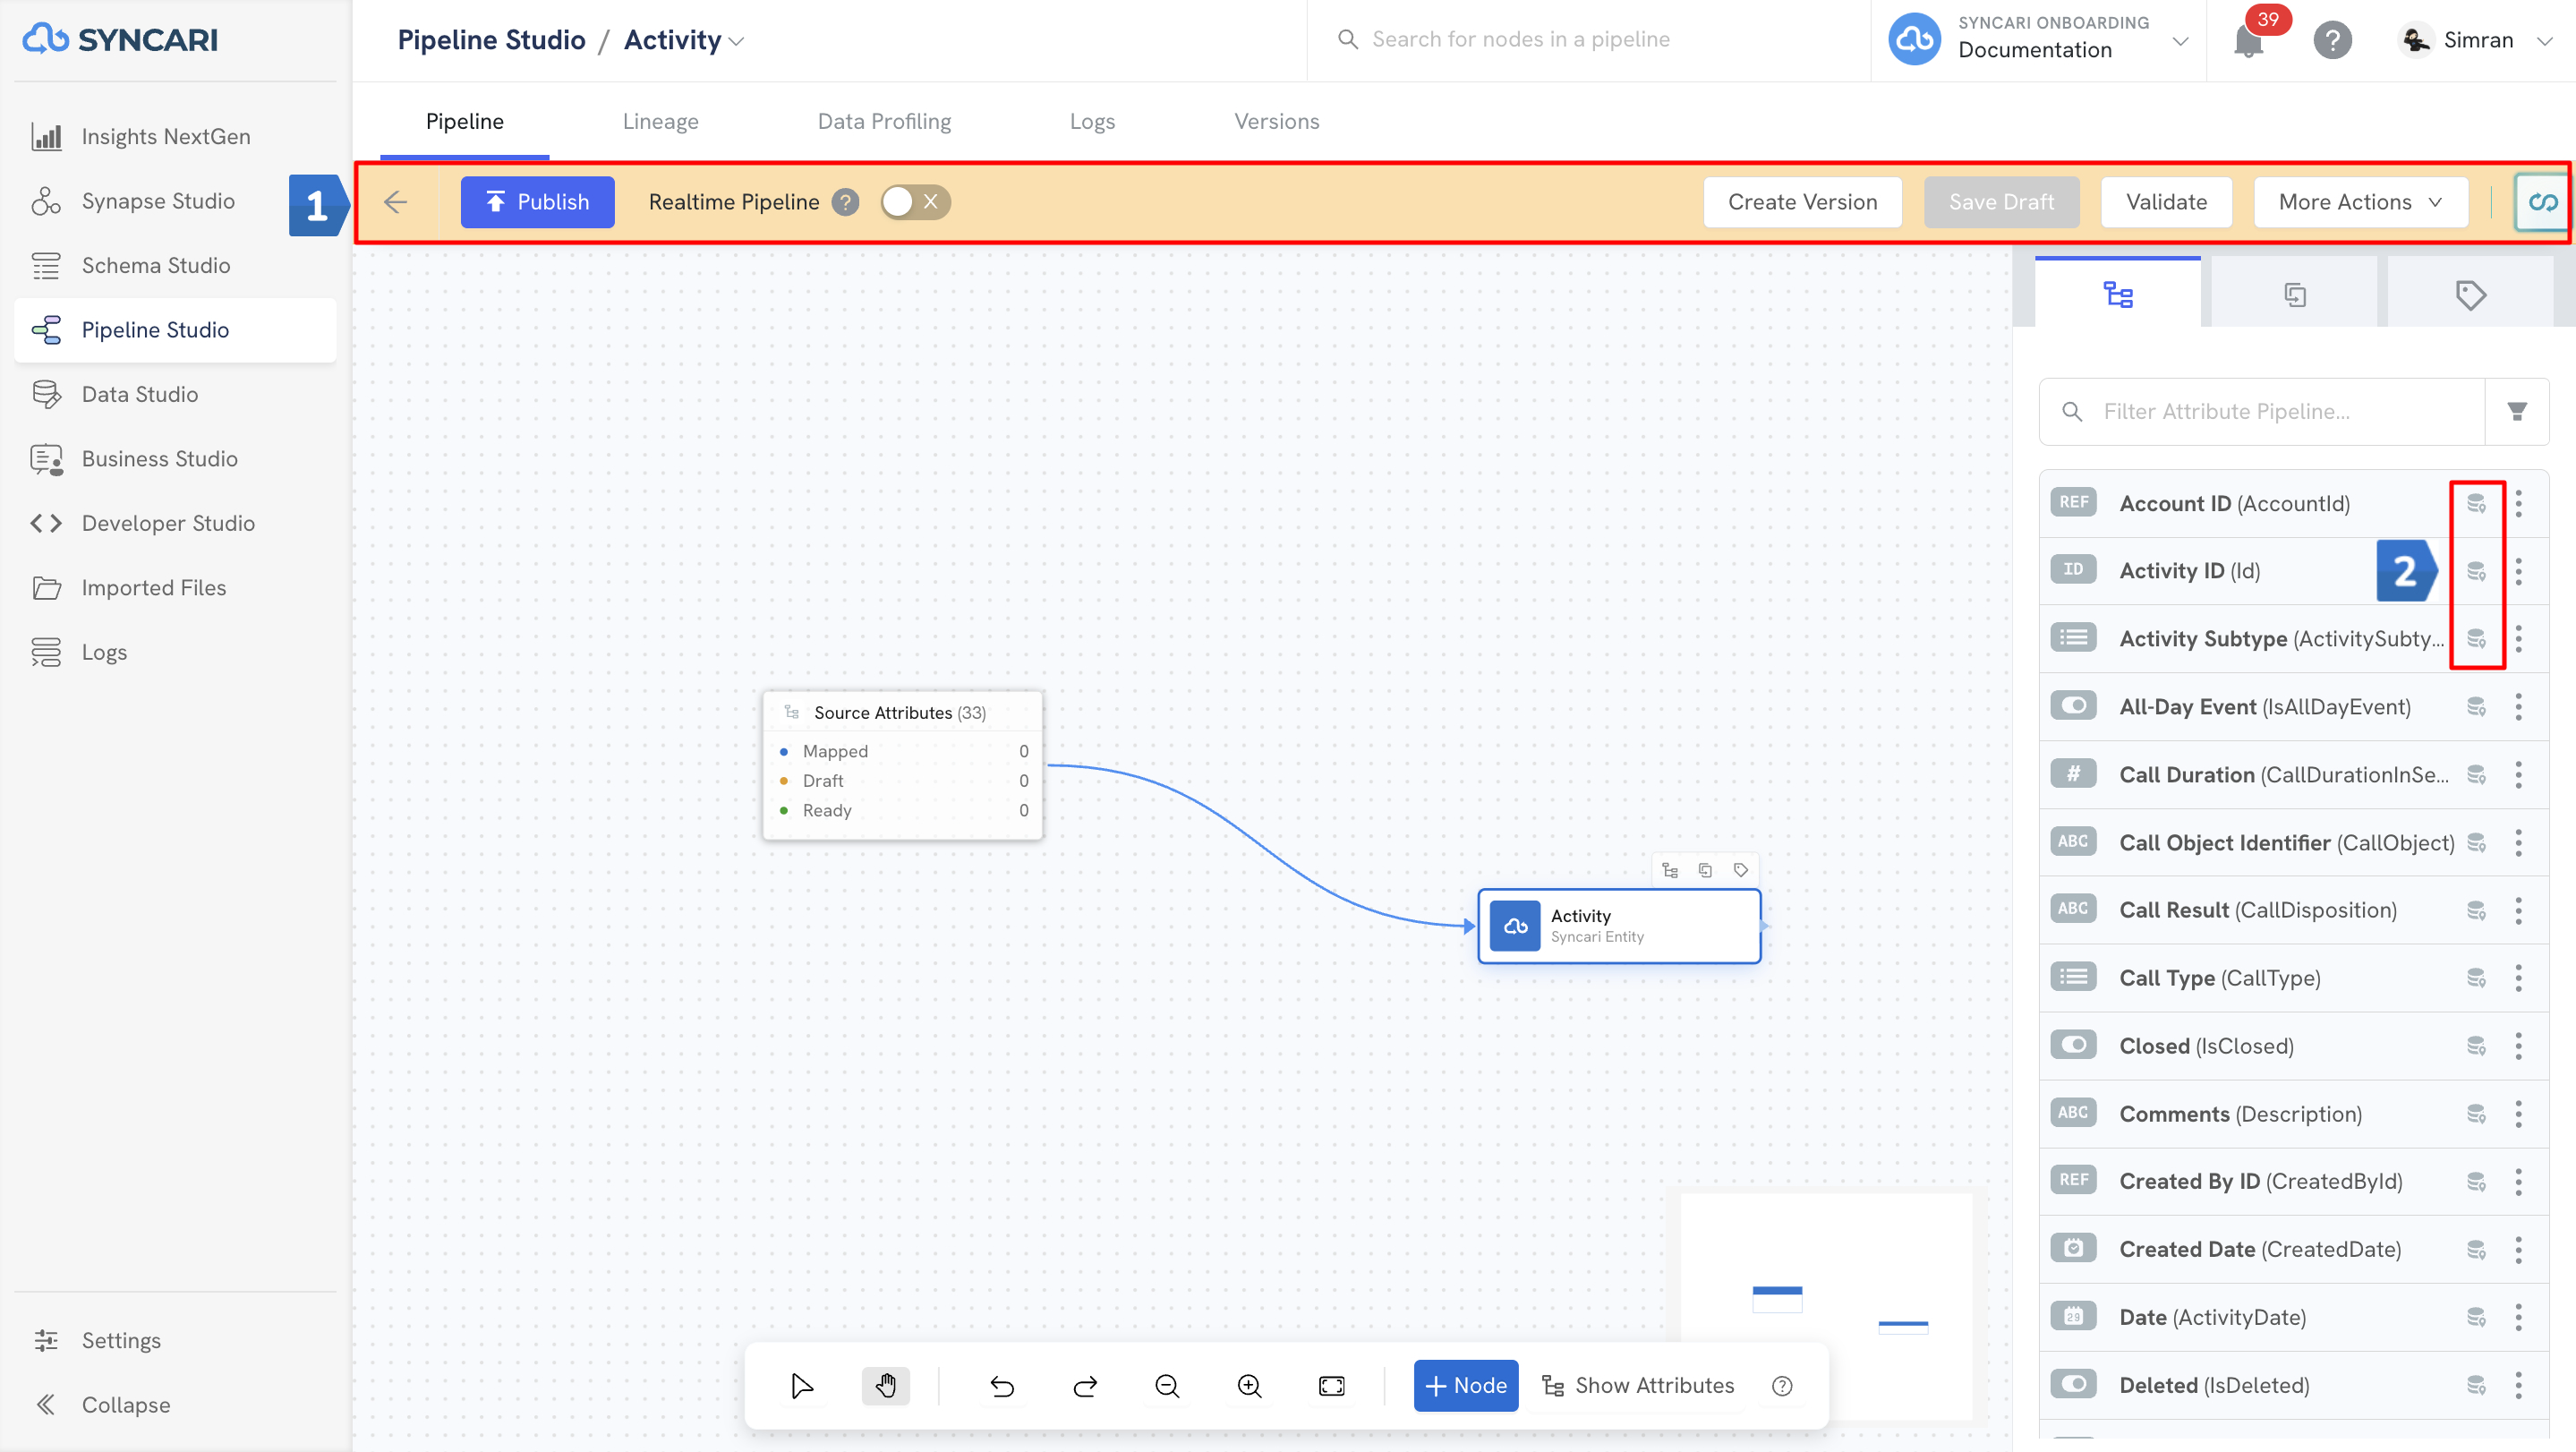Open the attribute filter funnel
This screenshot has height=1452, width=2576.
(2517, 411)
